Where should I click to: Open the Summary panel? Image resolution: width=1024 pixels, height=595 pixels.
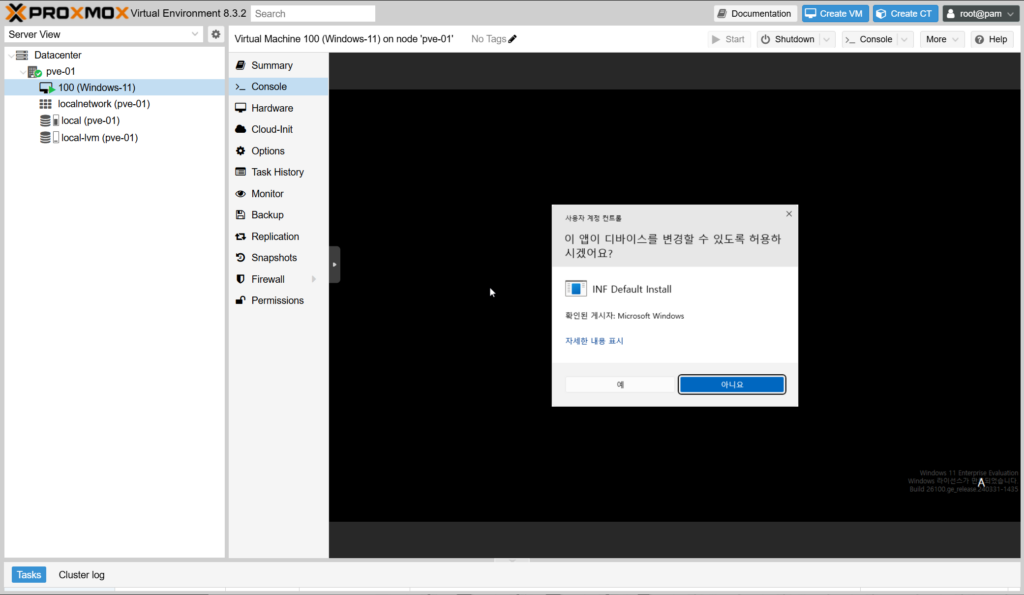pos(271,65)
